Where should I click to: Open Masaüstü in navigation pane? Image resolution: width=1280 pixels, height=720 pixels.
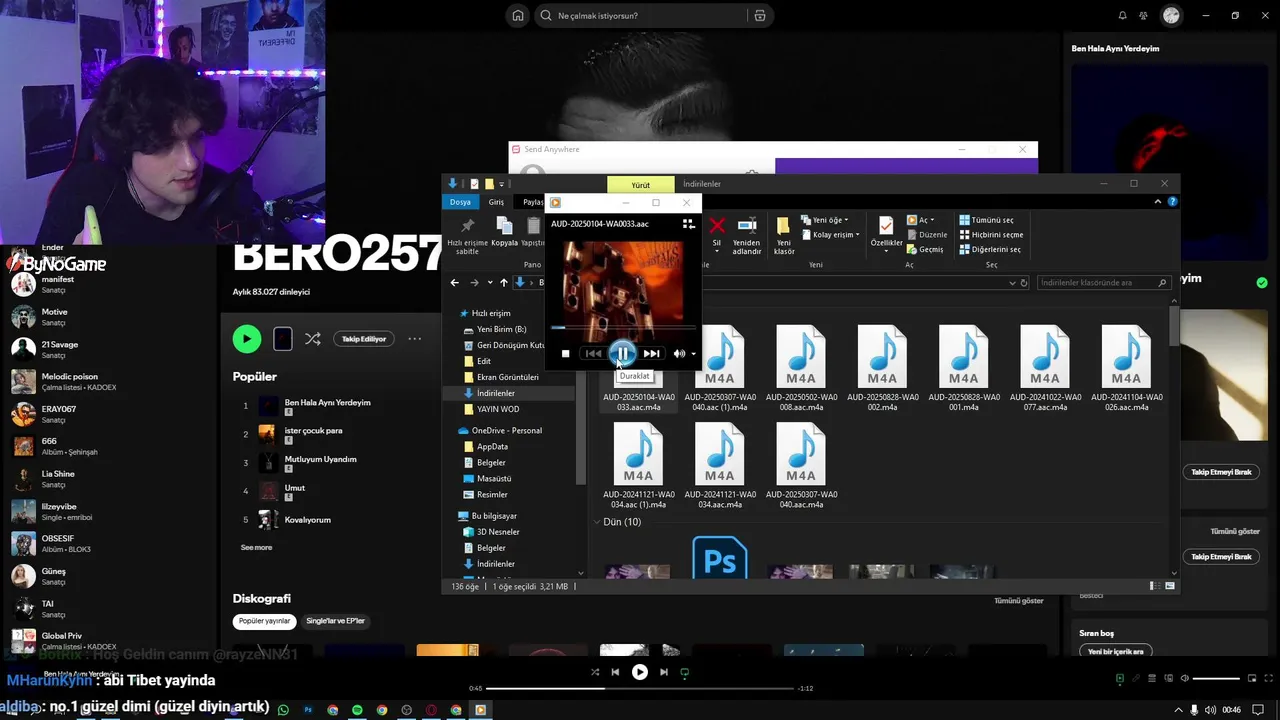(x=486, y=479)
